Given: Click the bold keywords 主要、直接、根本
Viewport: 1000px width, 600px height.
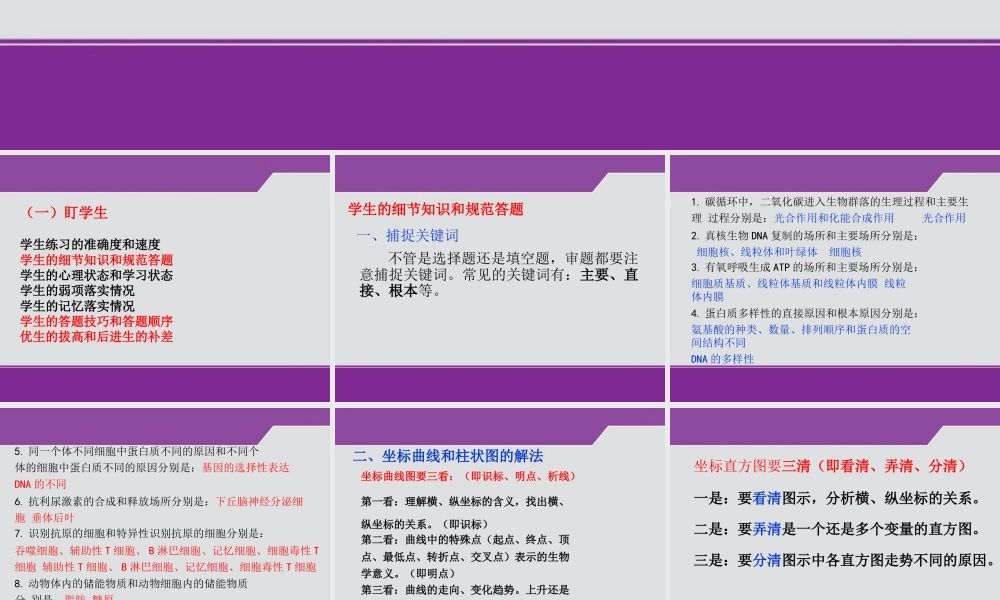Looking at the screenshot, I should (499, 282).
